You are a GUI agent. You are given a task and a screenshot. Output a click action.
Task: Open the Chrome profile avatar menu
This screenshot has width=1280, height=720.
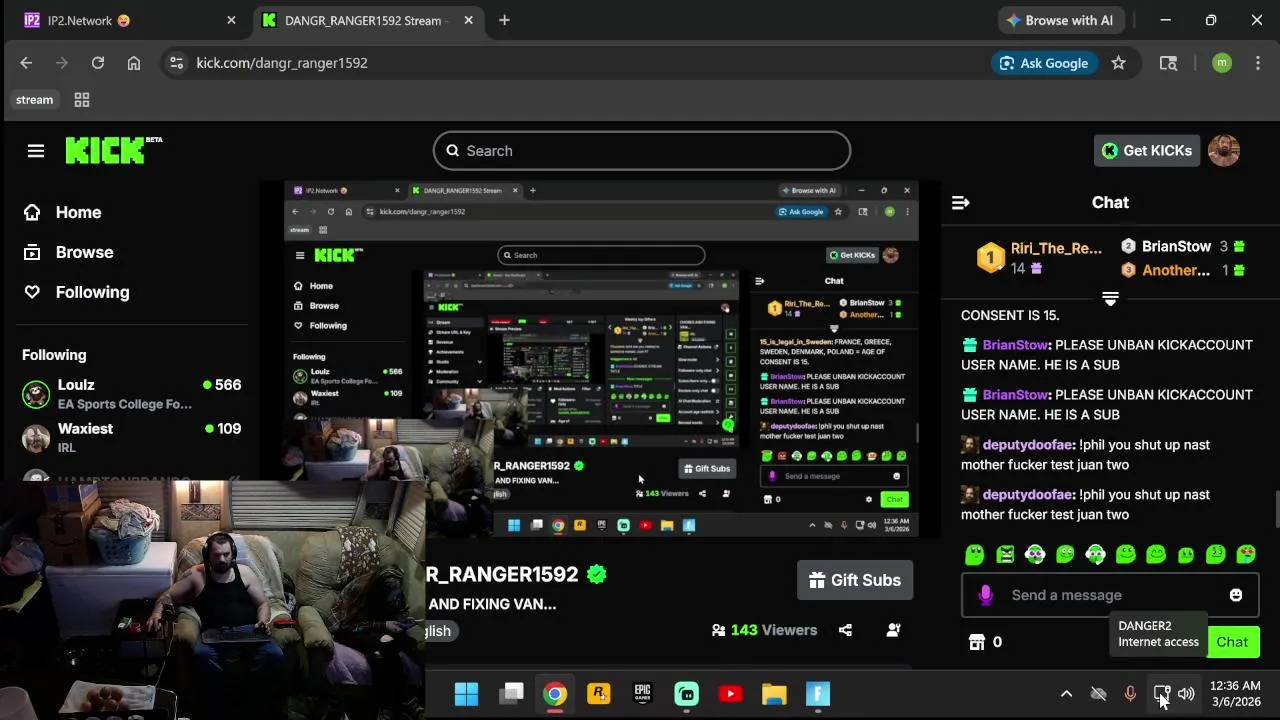(1222, 63)
